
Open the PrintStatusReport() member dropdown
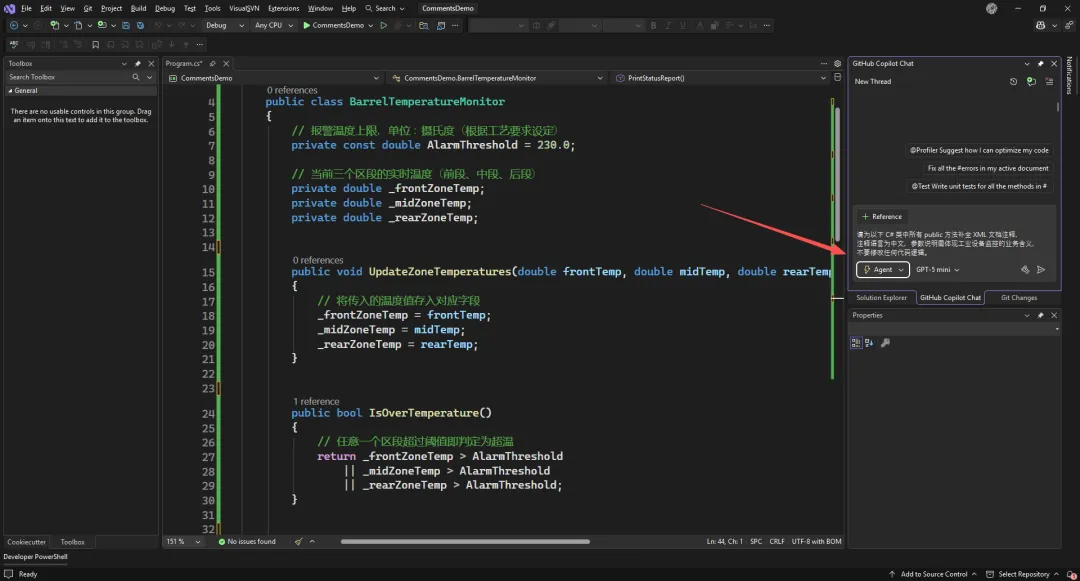pyautogui.click(x=720, y=78)
